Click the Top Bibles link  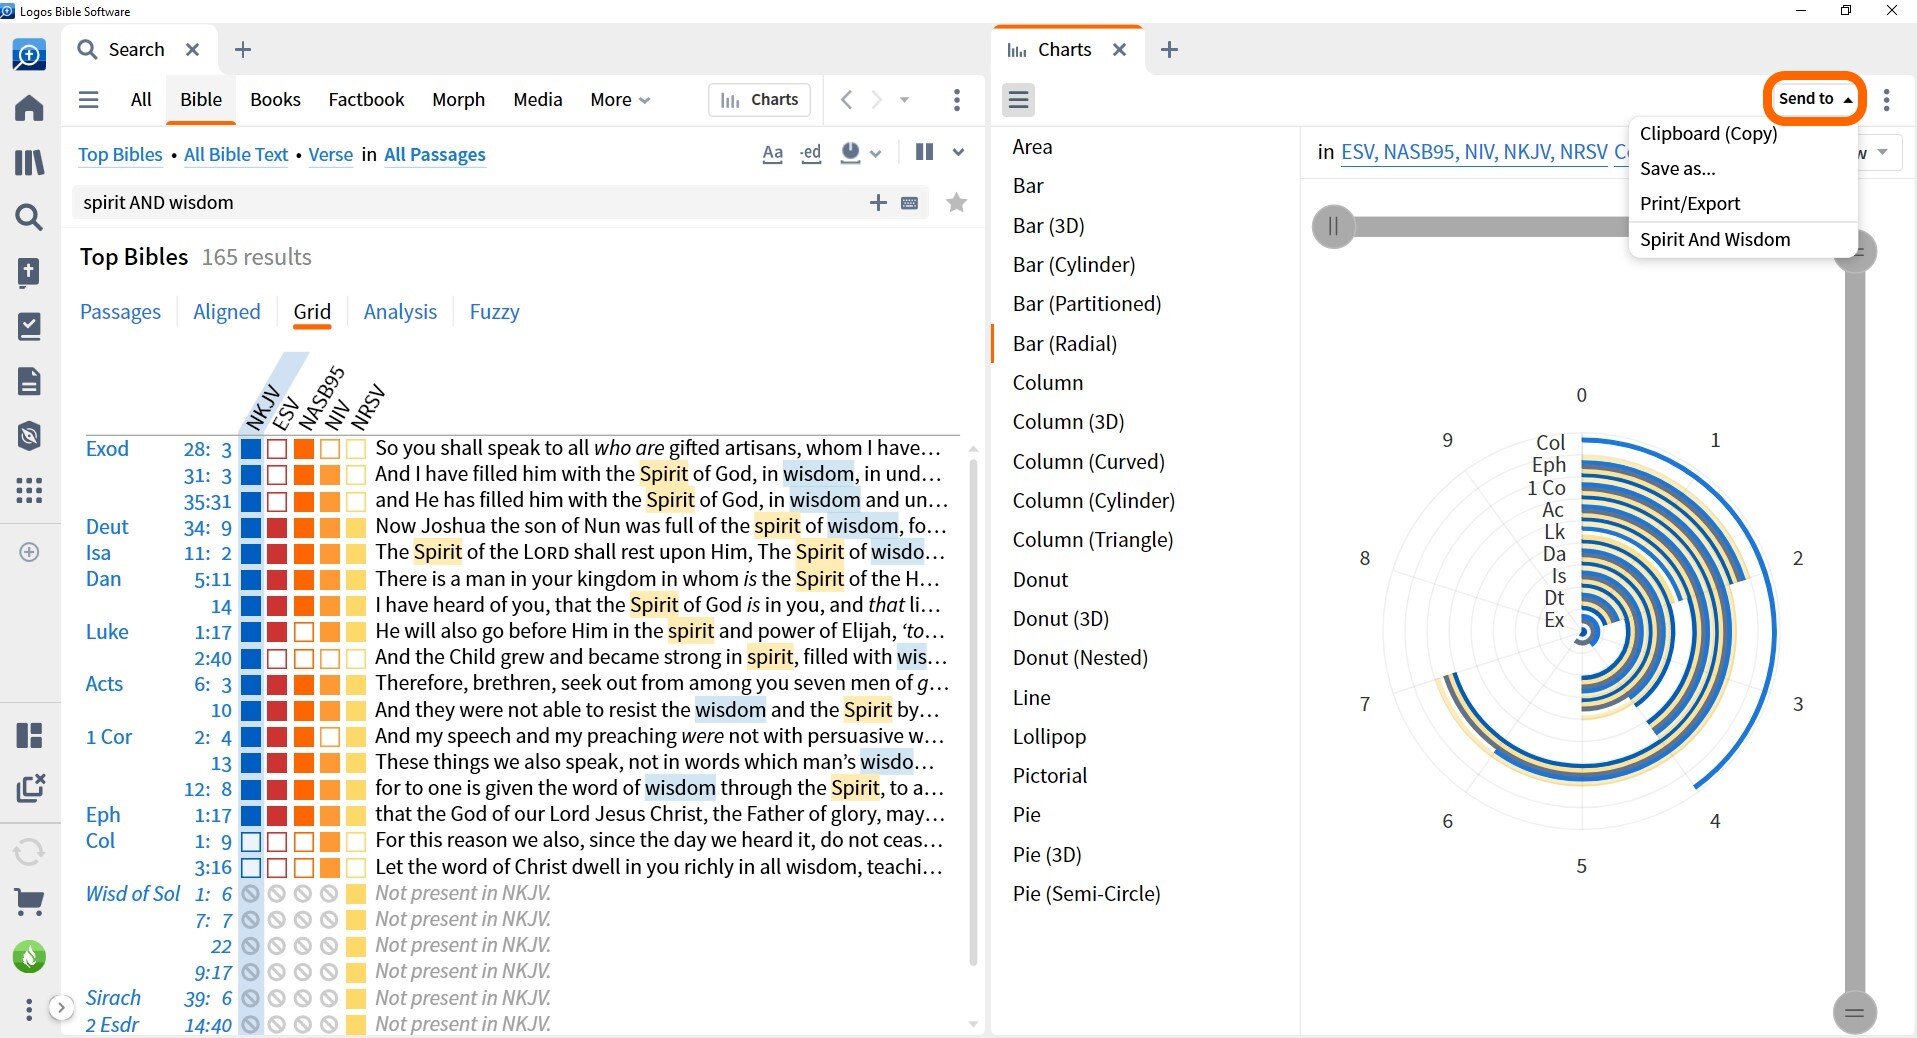click(120, 155)
